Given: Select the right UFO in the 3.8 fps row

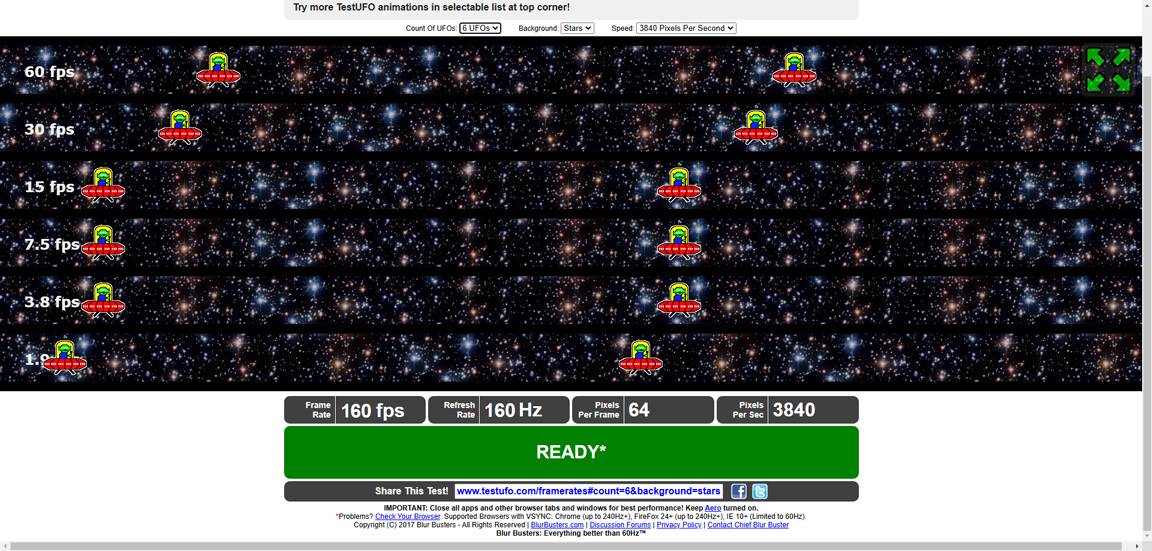Looking at the screenshot, I should (679, 300).
